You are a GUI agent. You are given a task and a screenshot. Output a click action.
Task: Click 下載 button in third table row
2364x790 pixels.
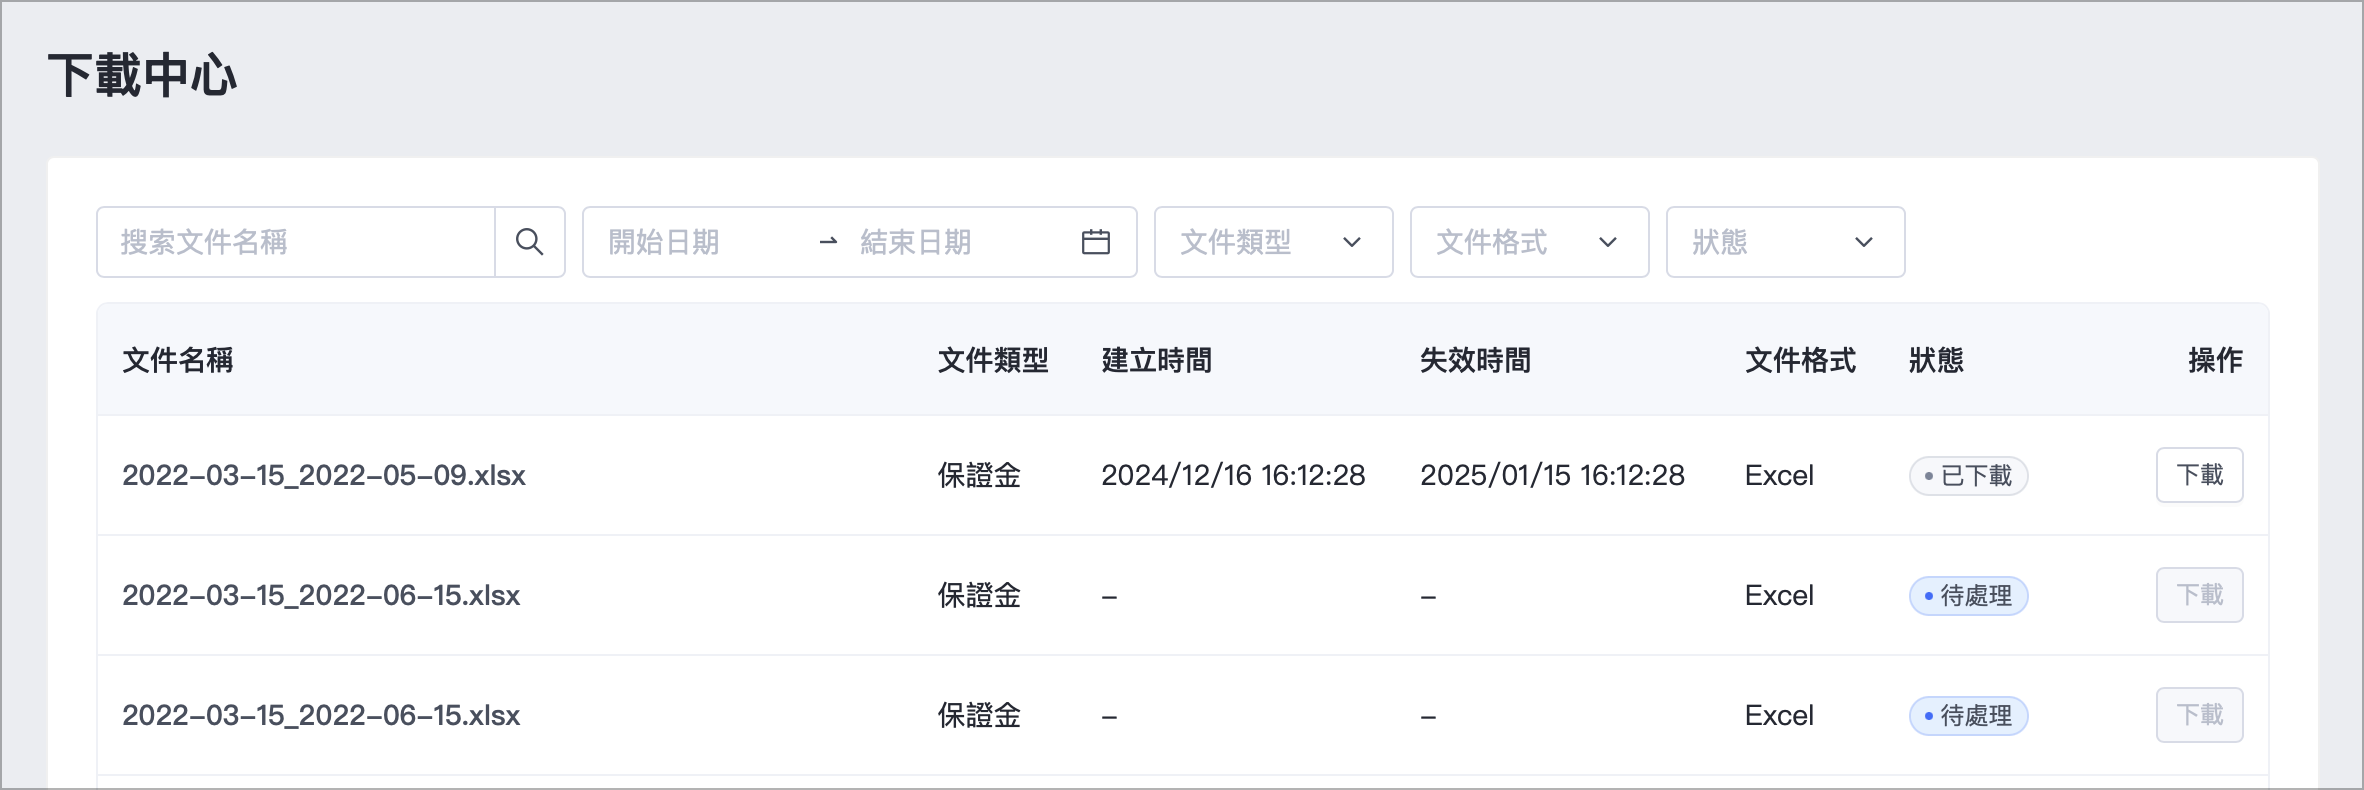[2199, 715]
